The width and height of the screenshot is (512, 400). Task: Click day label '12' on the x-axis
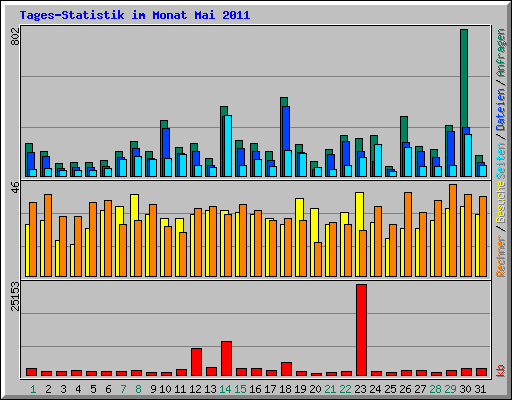pyautogui.click(x=195, y=389)
